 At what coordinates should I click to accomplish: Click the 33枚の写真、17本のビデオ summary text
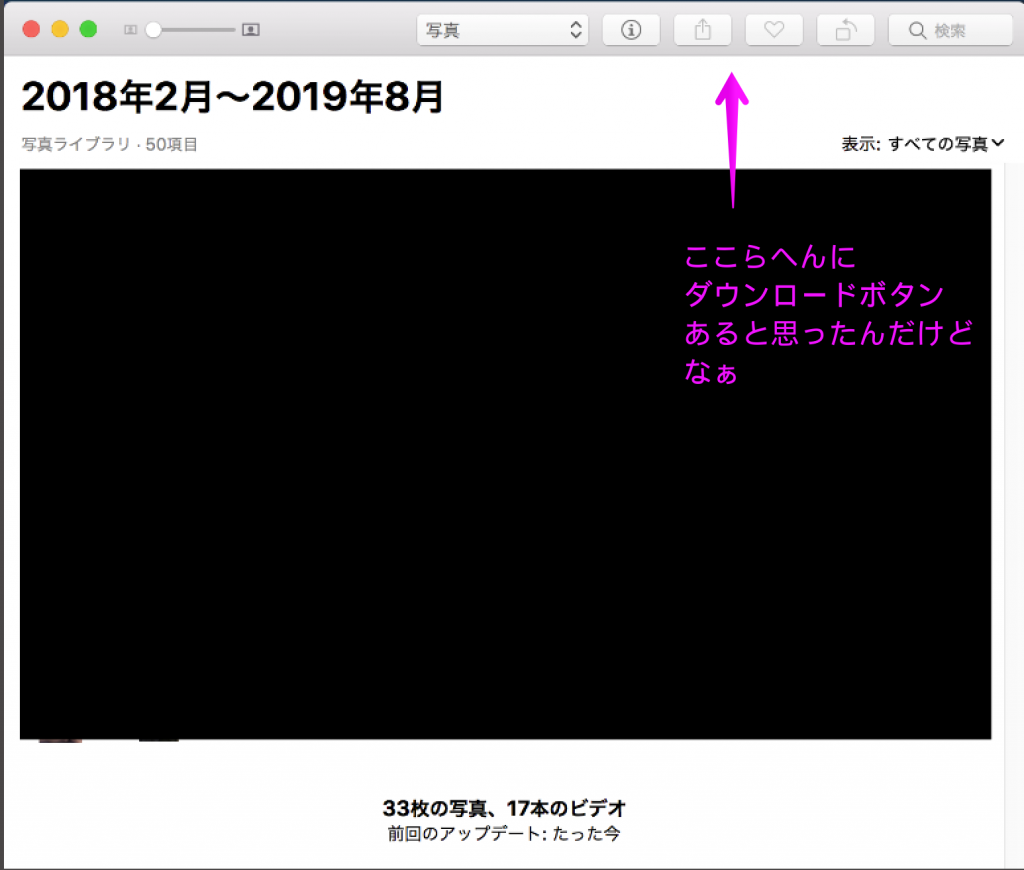[x=504, y=808]
